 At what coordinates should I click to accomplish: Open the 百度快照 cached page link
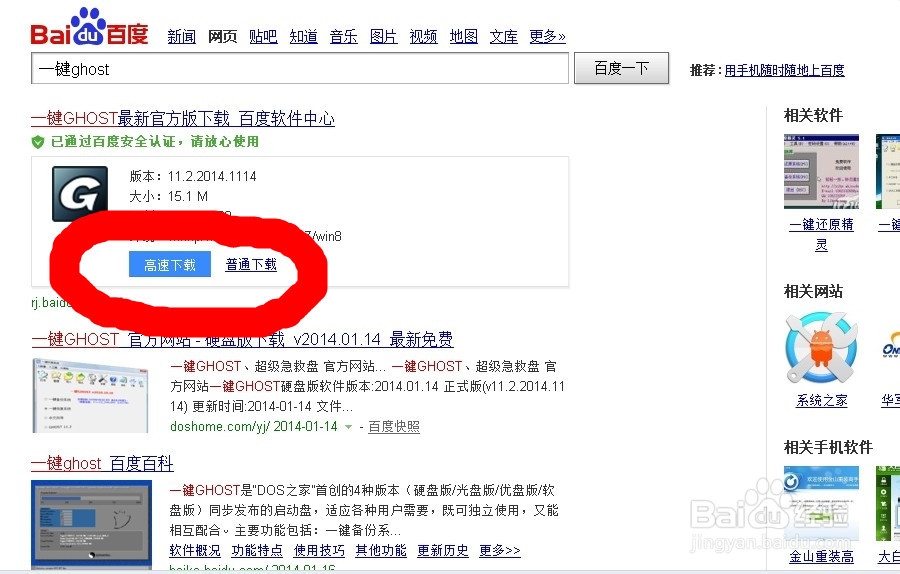(394, 427)
